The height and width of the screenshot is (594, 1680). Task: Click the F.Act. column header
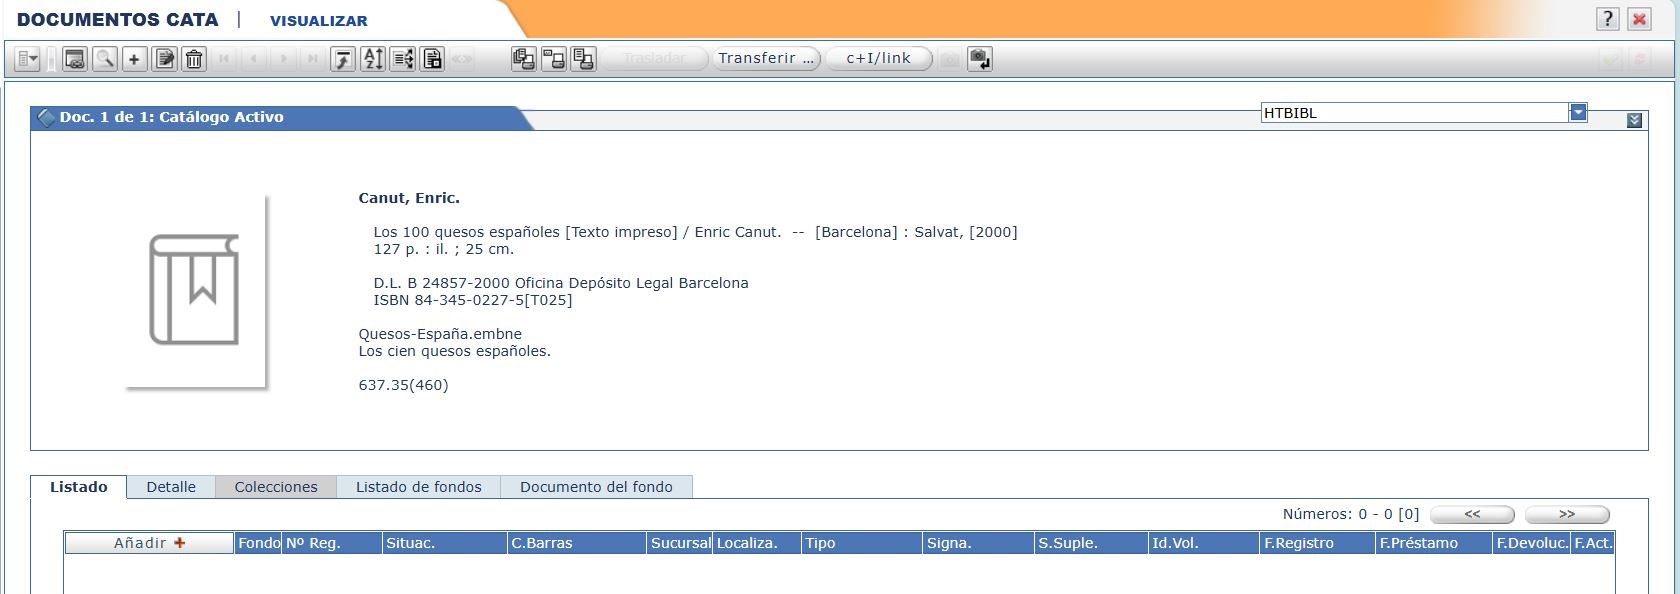pyautogui.click(x=1593, y=543)
